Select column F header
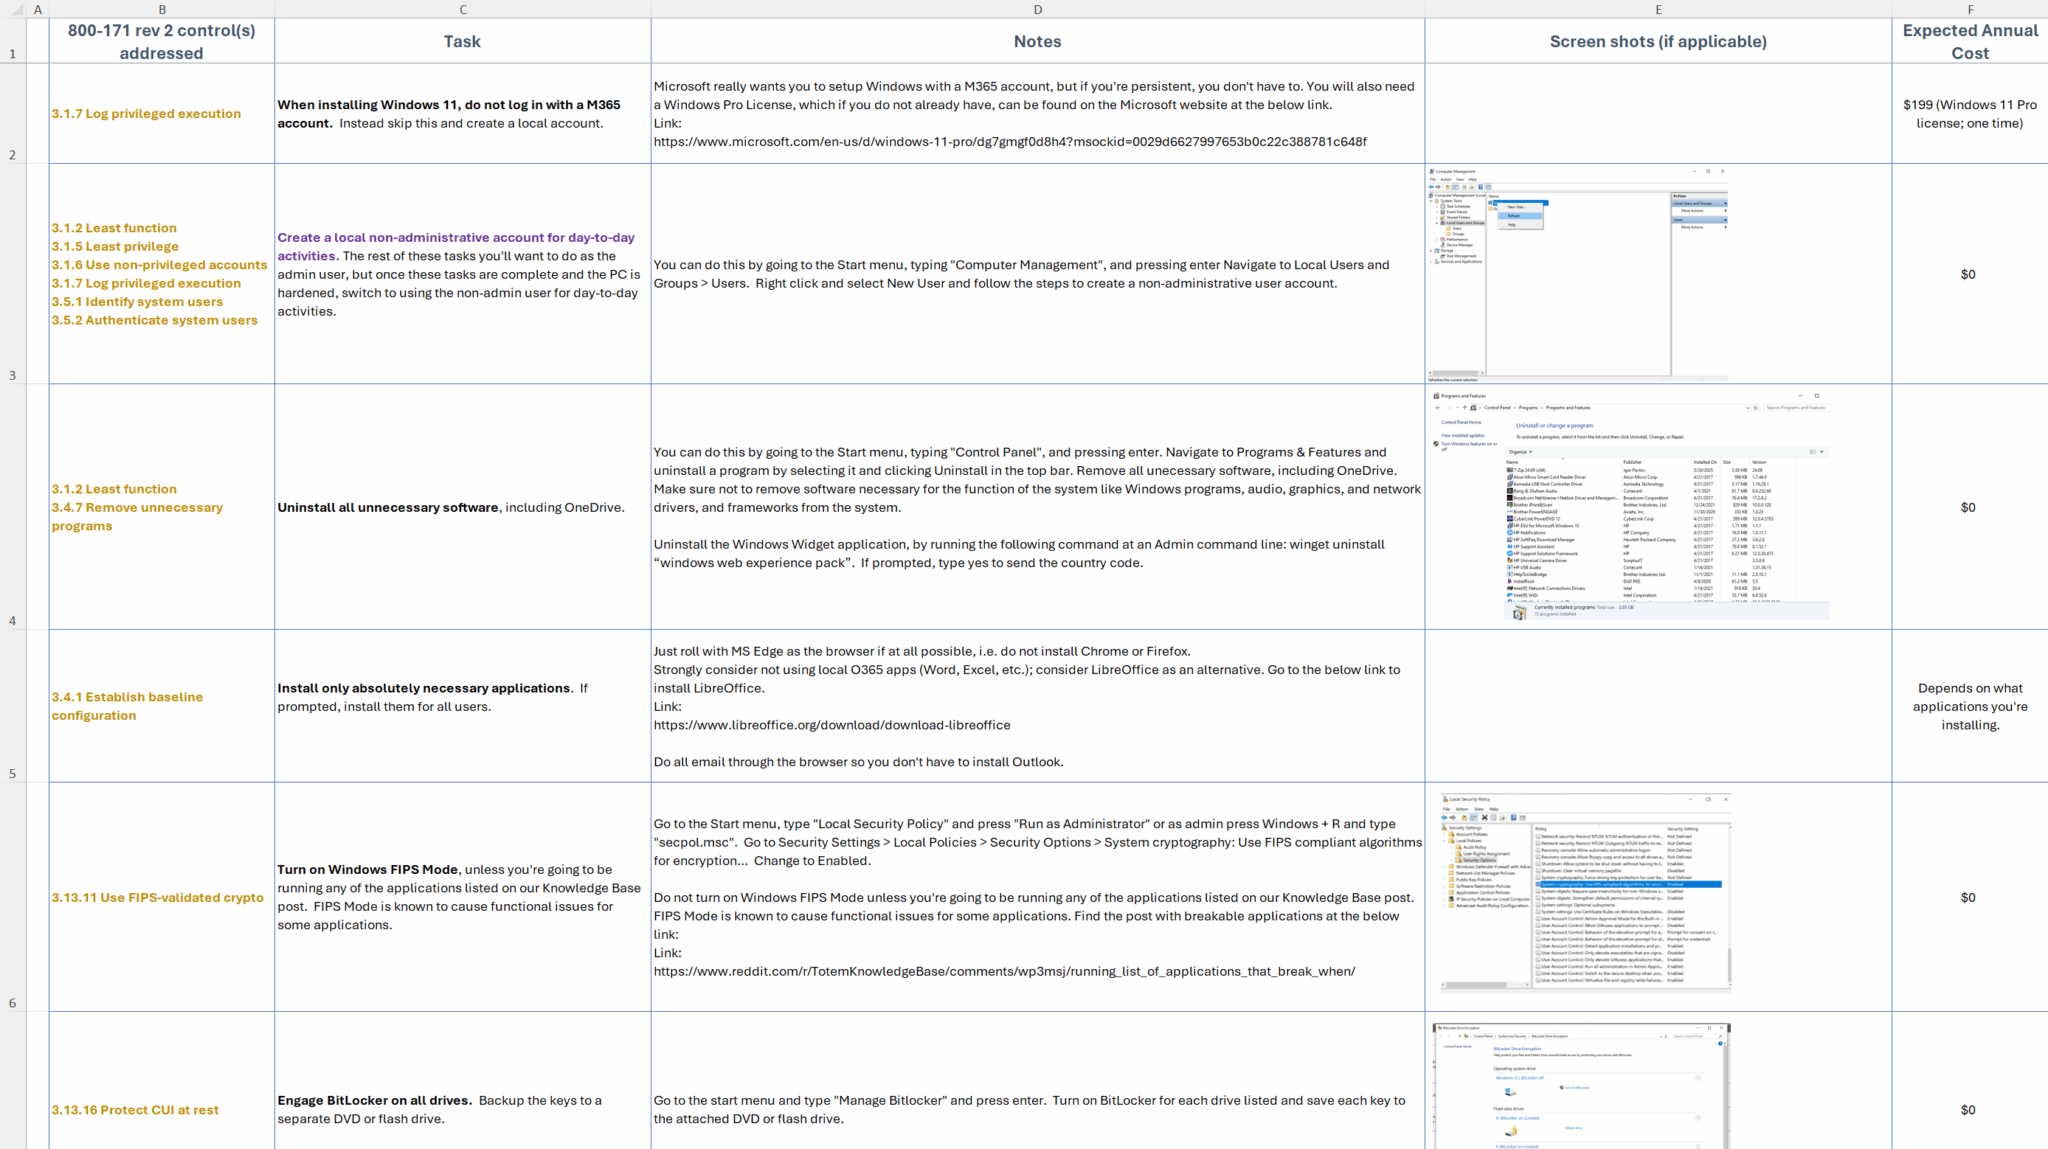This screenshot has width=2048, height=1149. click(1969, 9)
